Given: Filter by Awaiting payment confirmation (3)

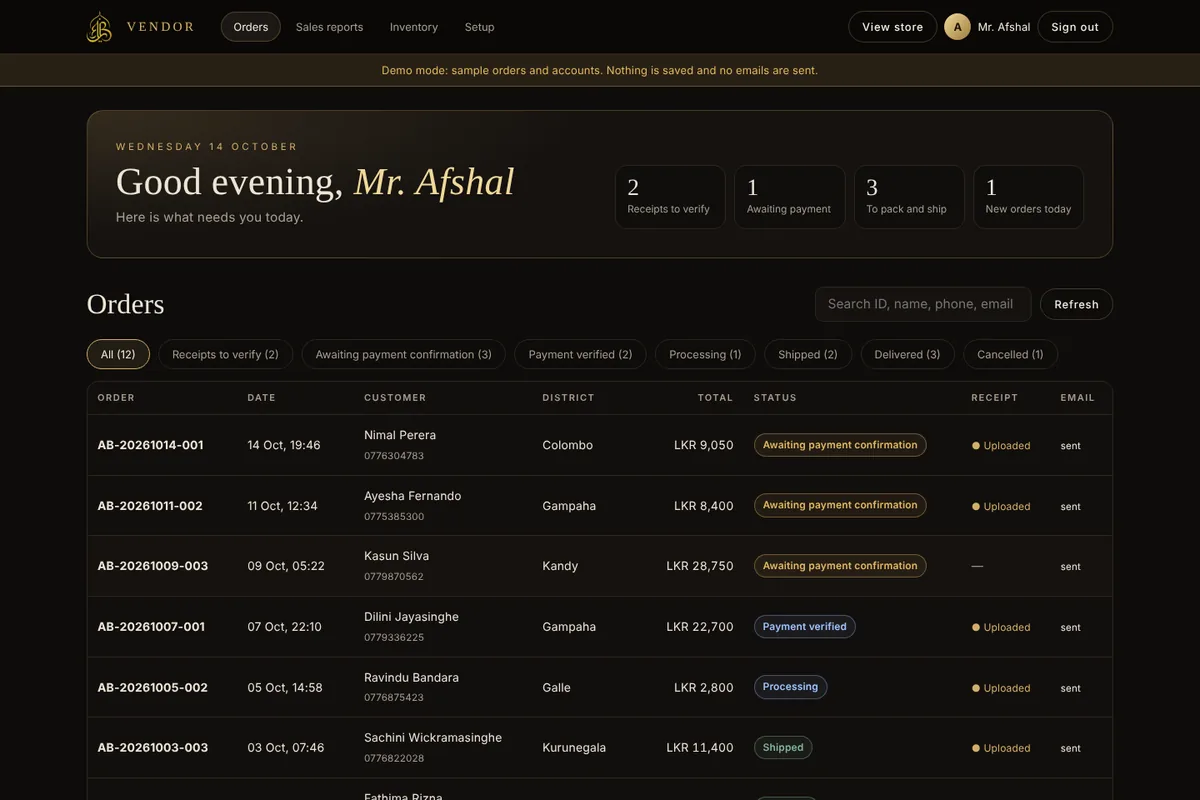Looking at the screenshot, I should point(404,354).
